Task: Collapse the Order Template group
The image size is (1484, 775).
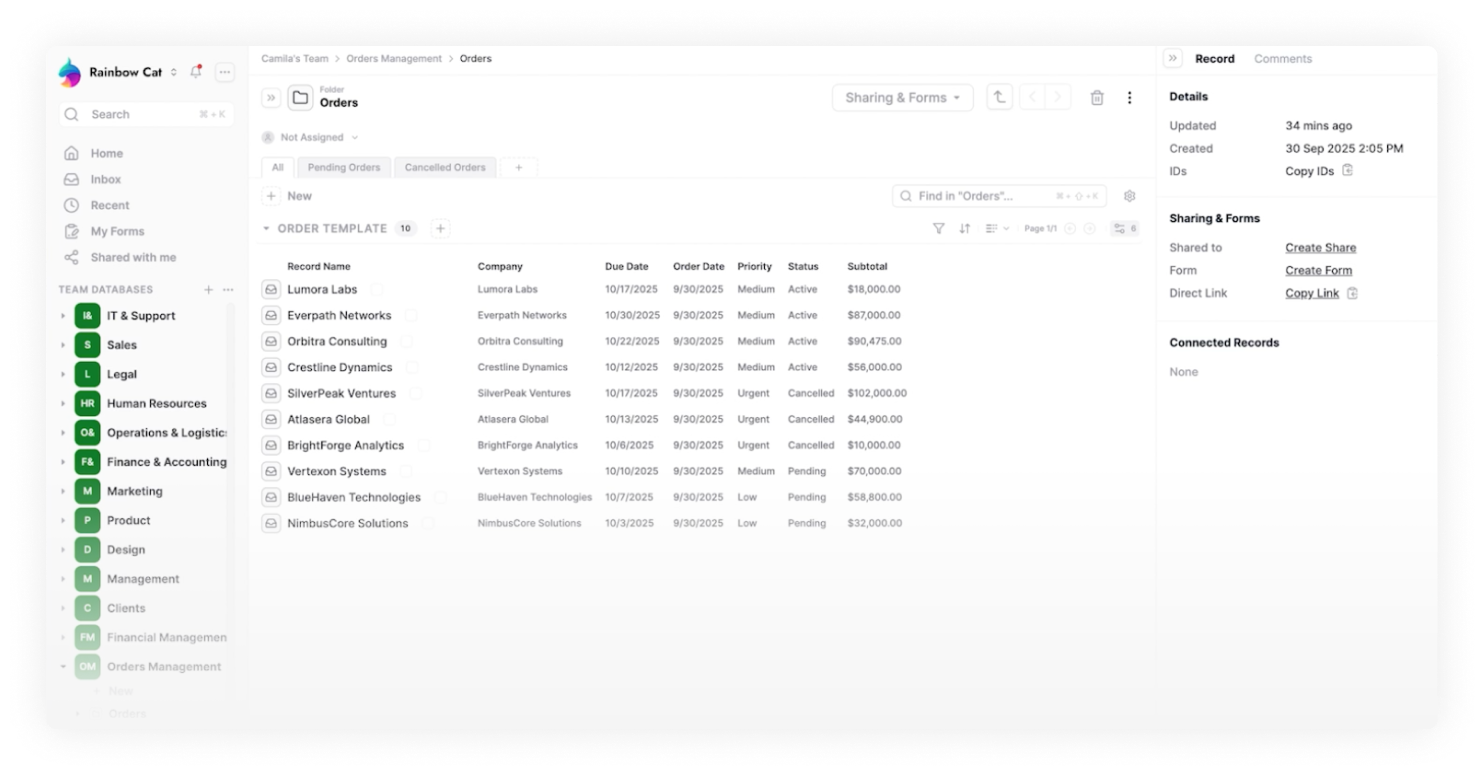Action: tap(266, 229)
